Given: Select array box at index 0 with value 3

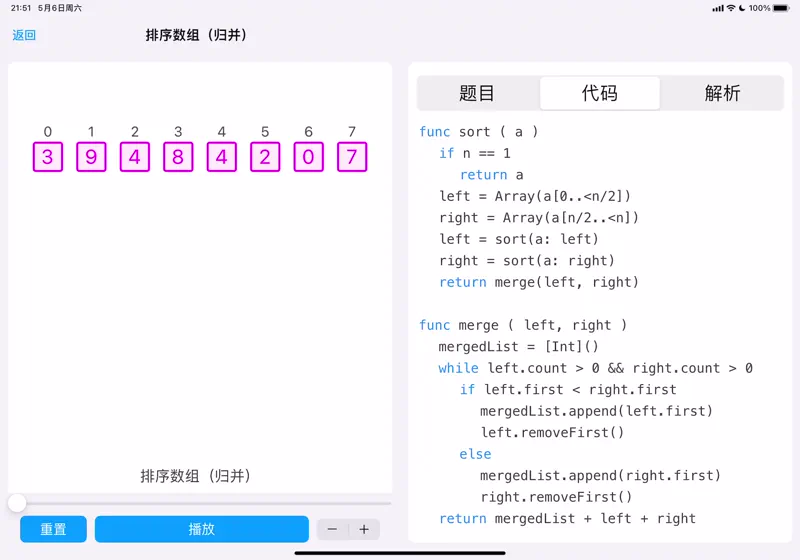Looking at the screenshot, I should (x=48, y=157).
